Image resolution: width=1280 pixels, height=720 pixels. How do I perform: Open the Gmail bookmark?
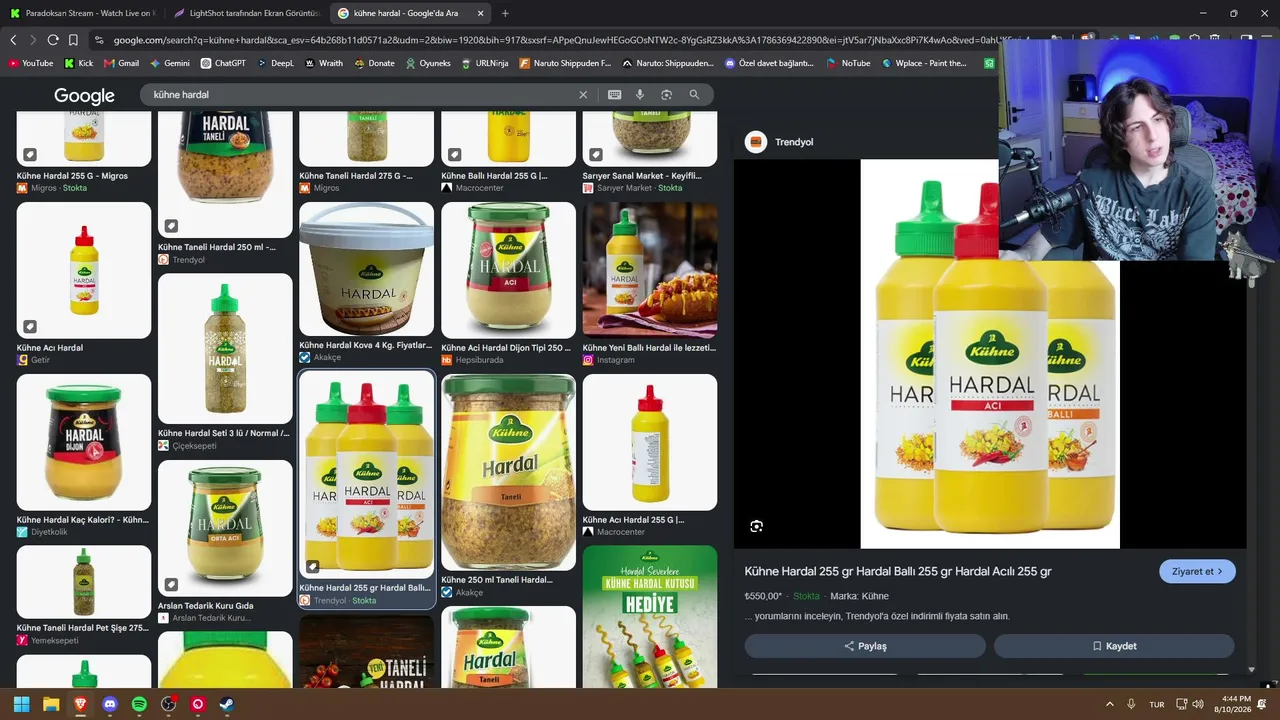[x=122, y=63]
